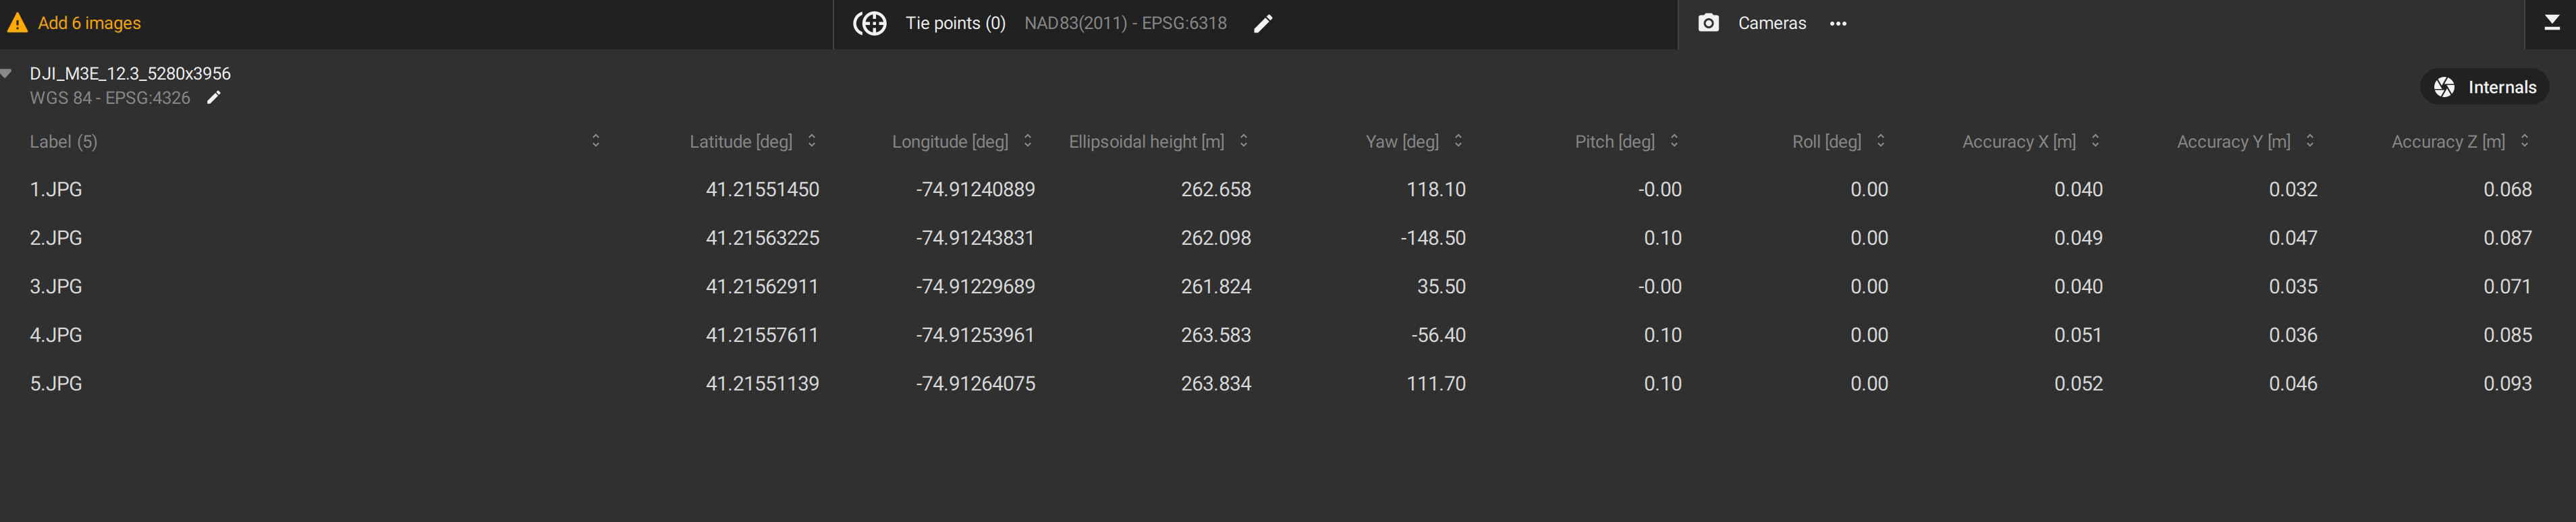Click the Tie points target icon

coord(869,23)
